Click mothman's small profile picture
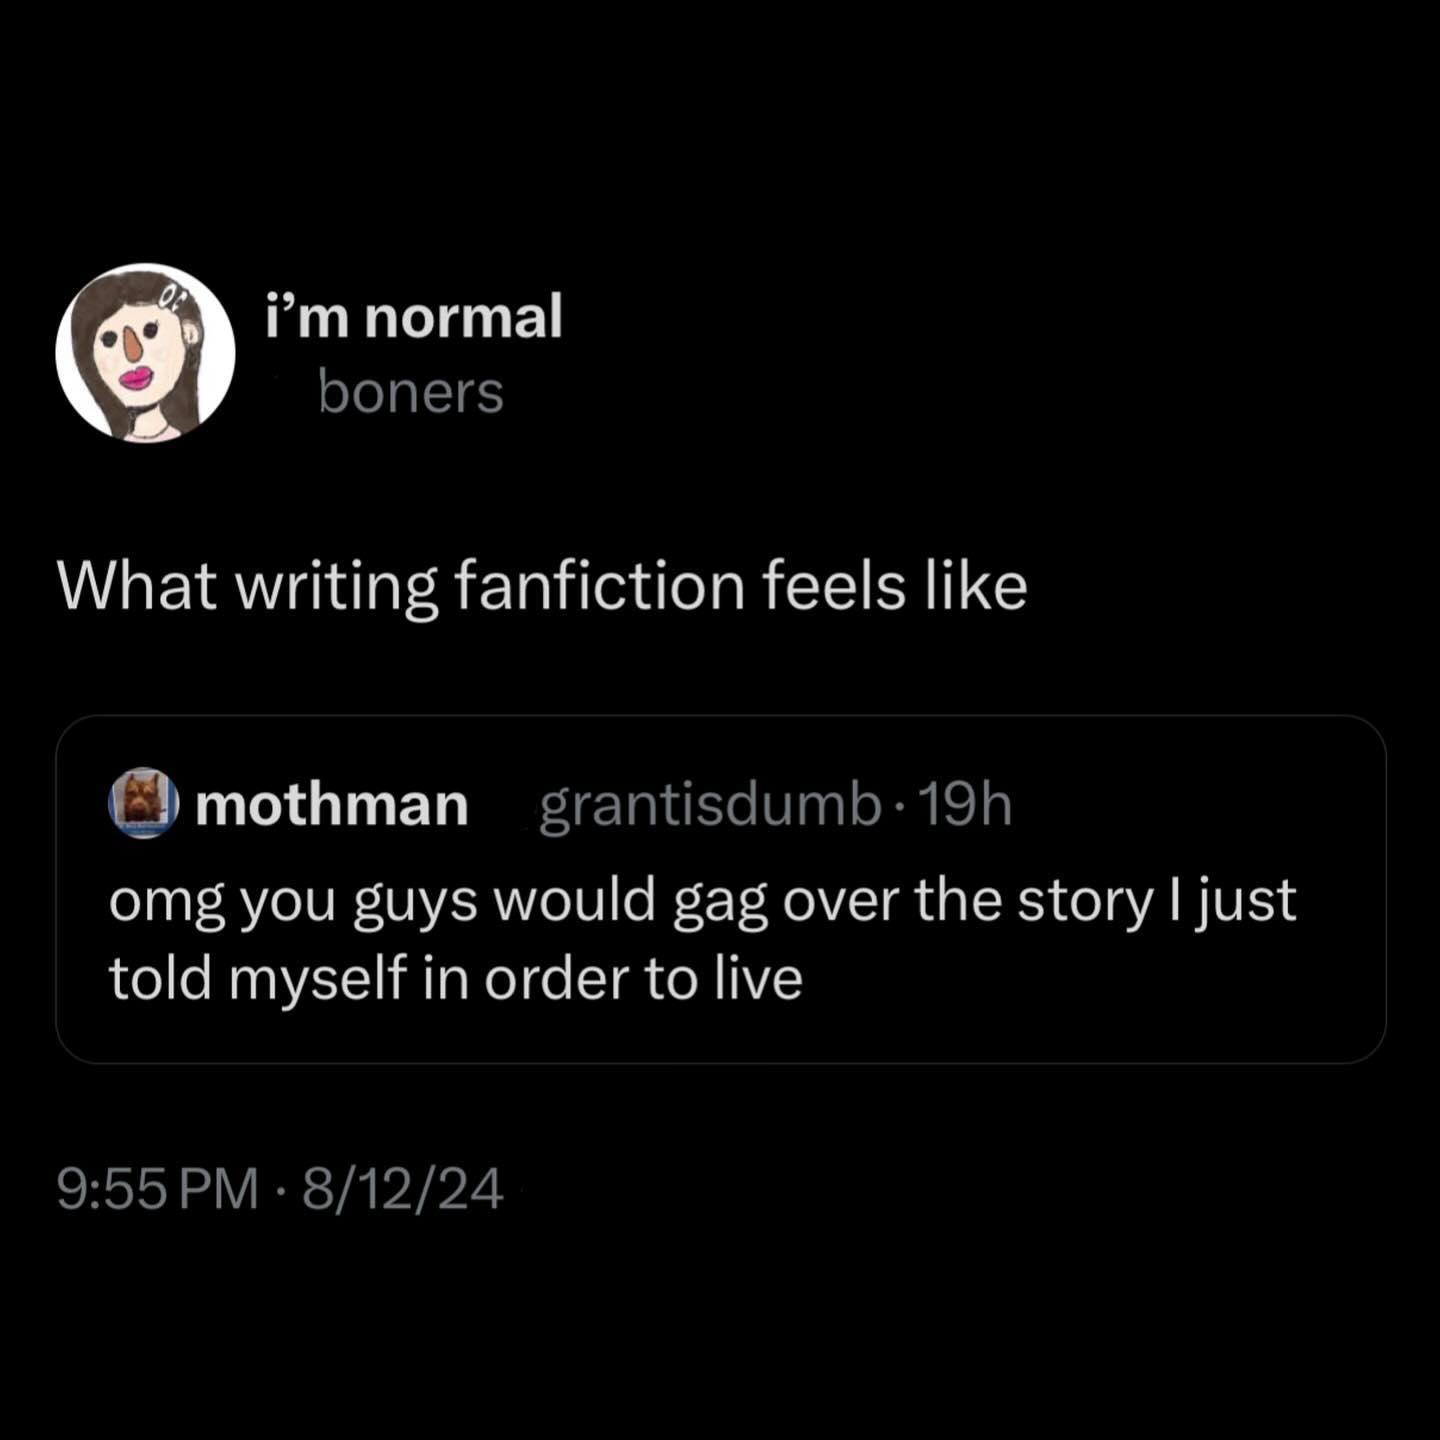 pos(143,802)
